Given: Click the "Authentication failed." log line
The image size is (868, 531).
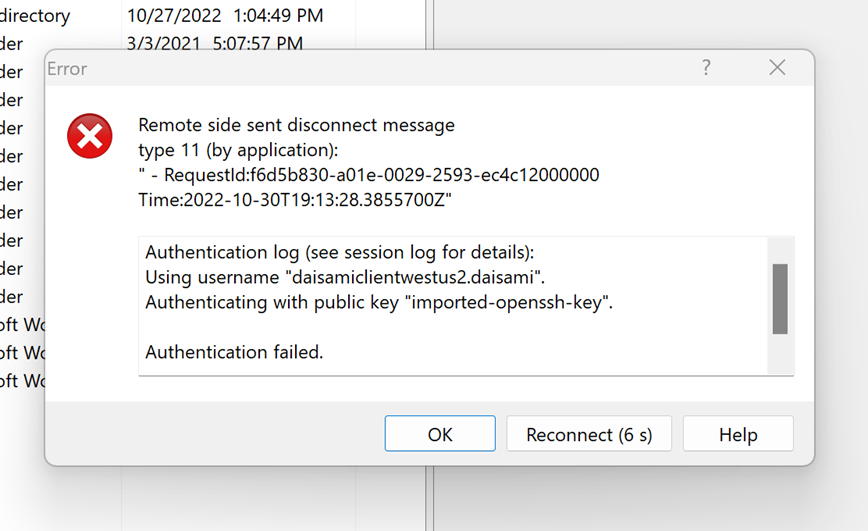Looking at the screenshot, I should tap(234, 352).
